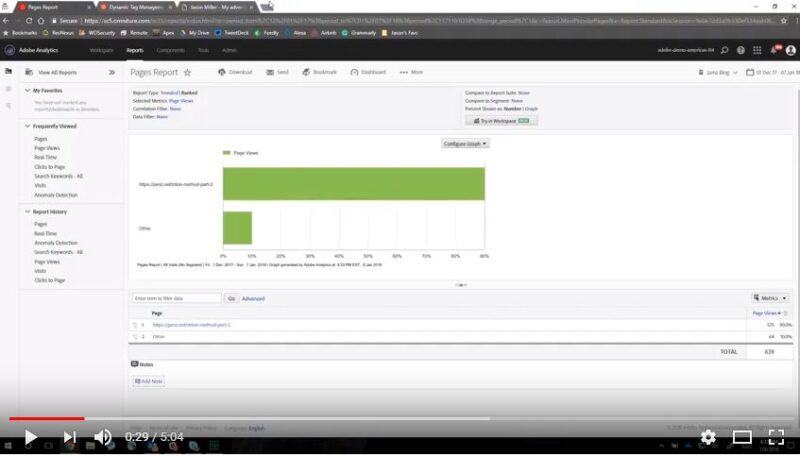Open the Workspace menu

pos(101,50)
